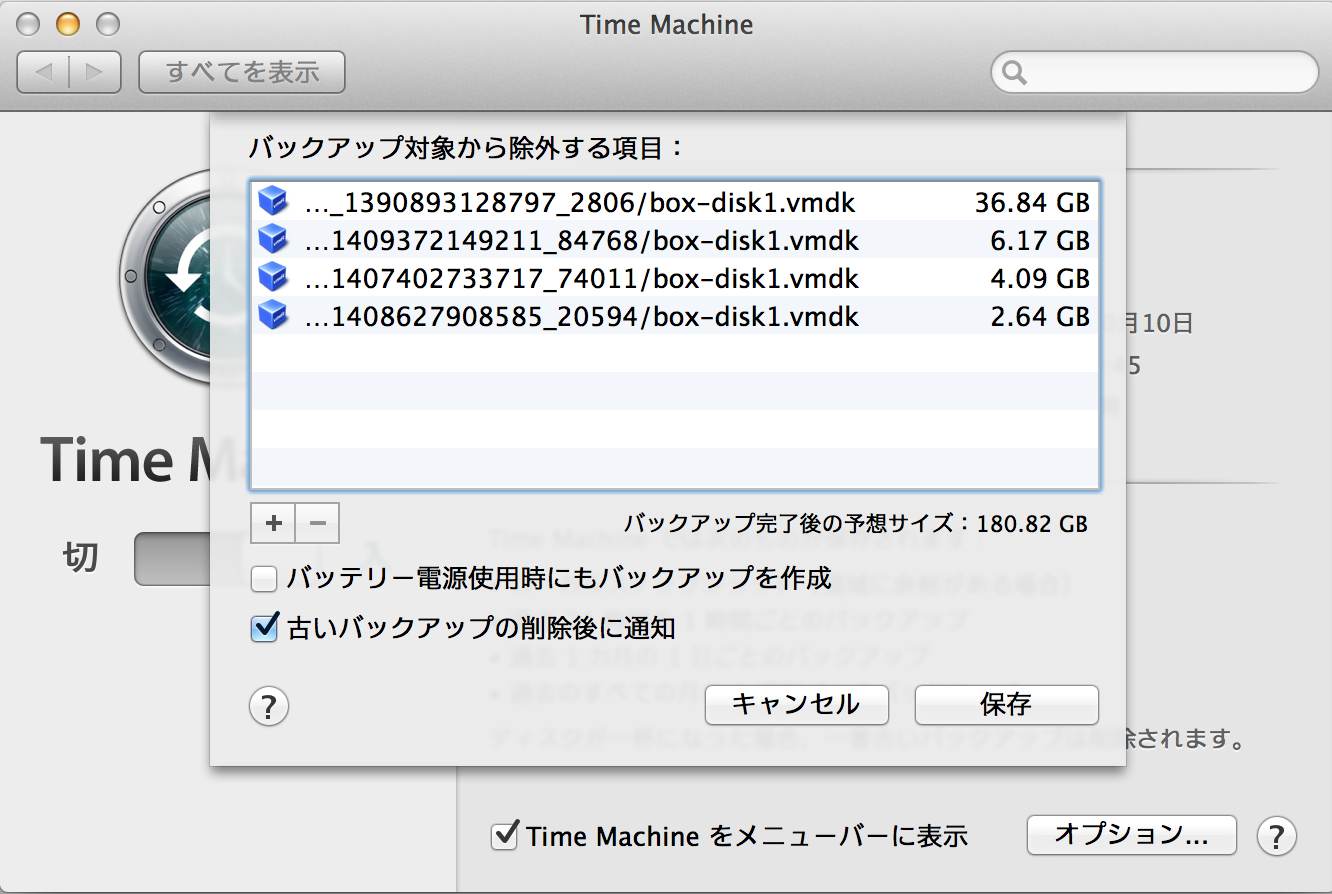Open the オプション… button
The width and height of the screenshot is (1332, 894).
[x=1132, y=835]
